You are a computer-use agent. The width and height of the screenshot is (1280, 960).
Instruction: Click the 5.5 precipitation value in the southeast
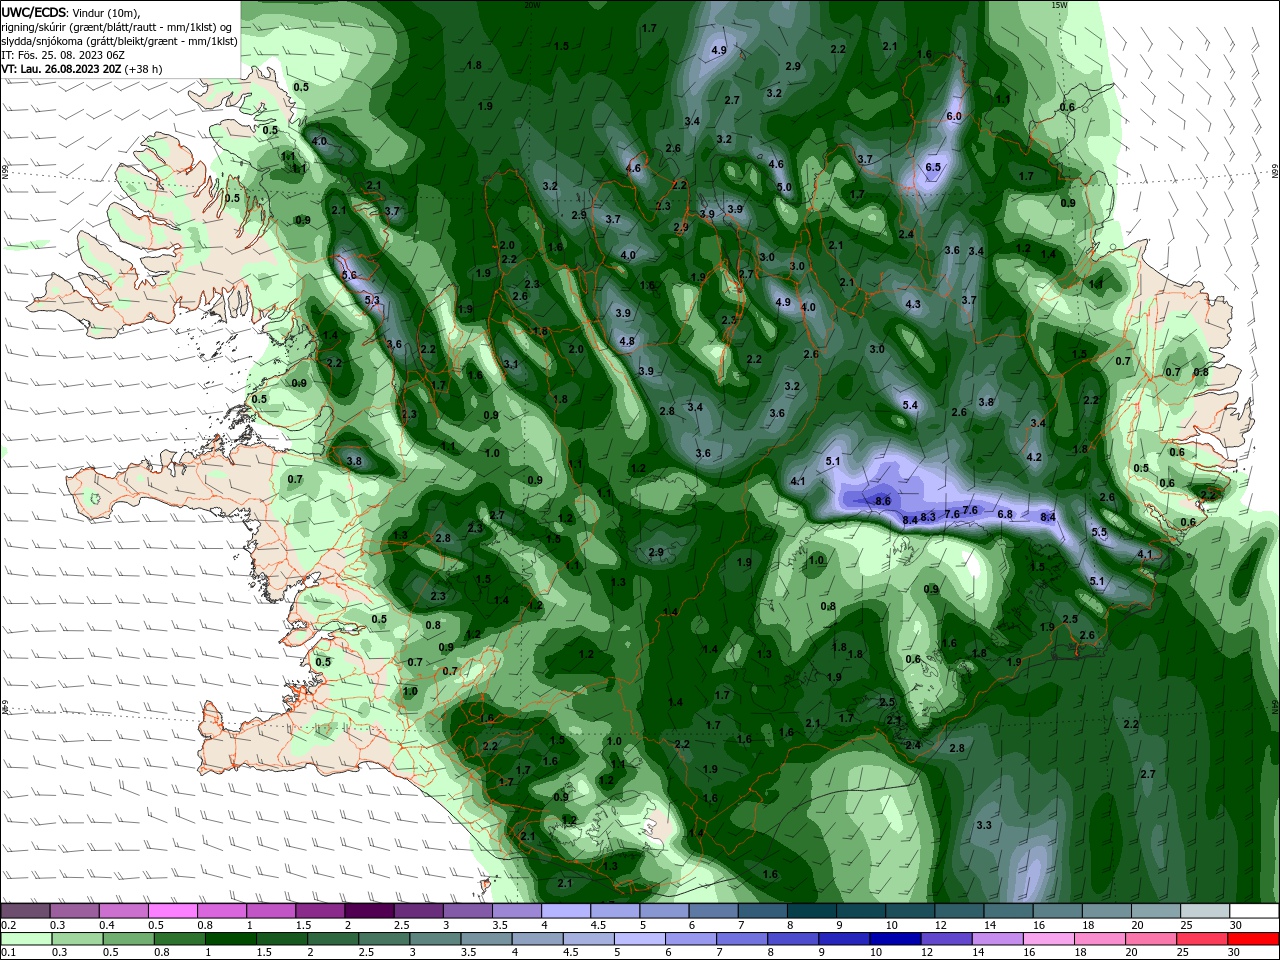click(x=1099, y=532)
